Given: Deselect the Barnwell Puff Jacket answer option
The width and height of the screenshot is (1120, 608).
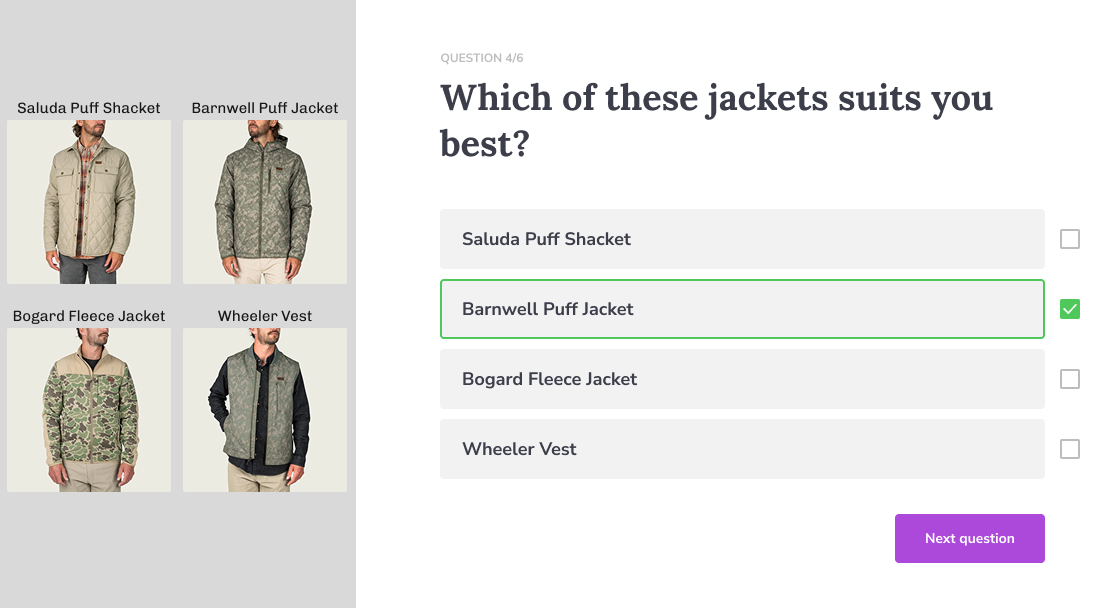Looking at the screenshot, I should coord(742,309).
